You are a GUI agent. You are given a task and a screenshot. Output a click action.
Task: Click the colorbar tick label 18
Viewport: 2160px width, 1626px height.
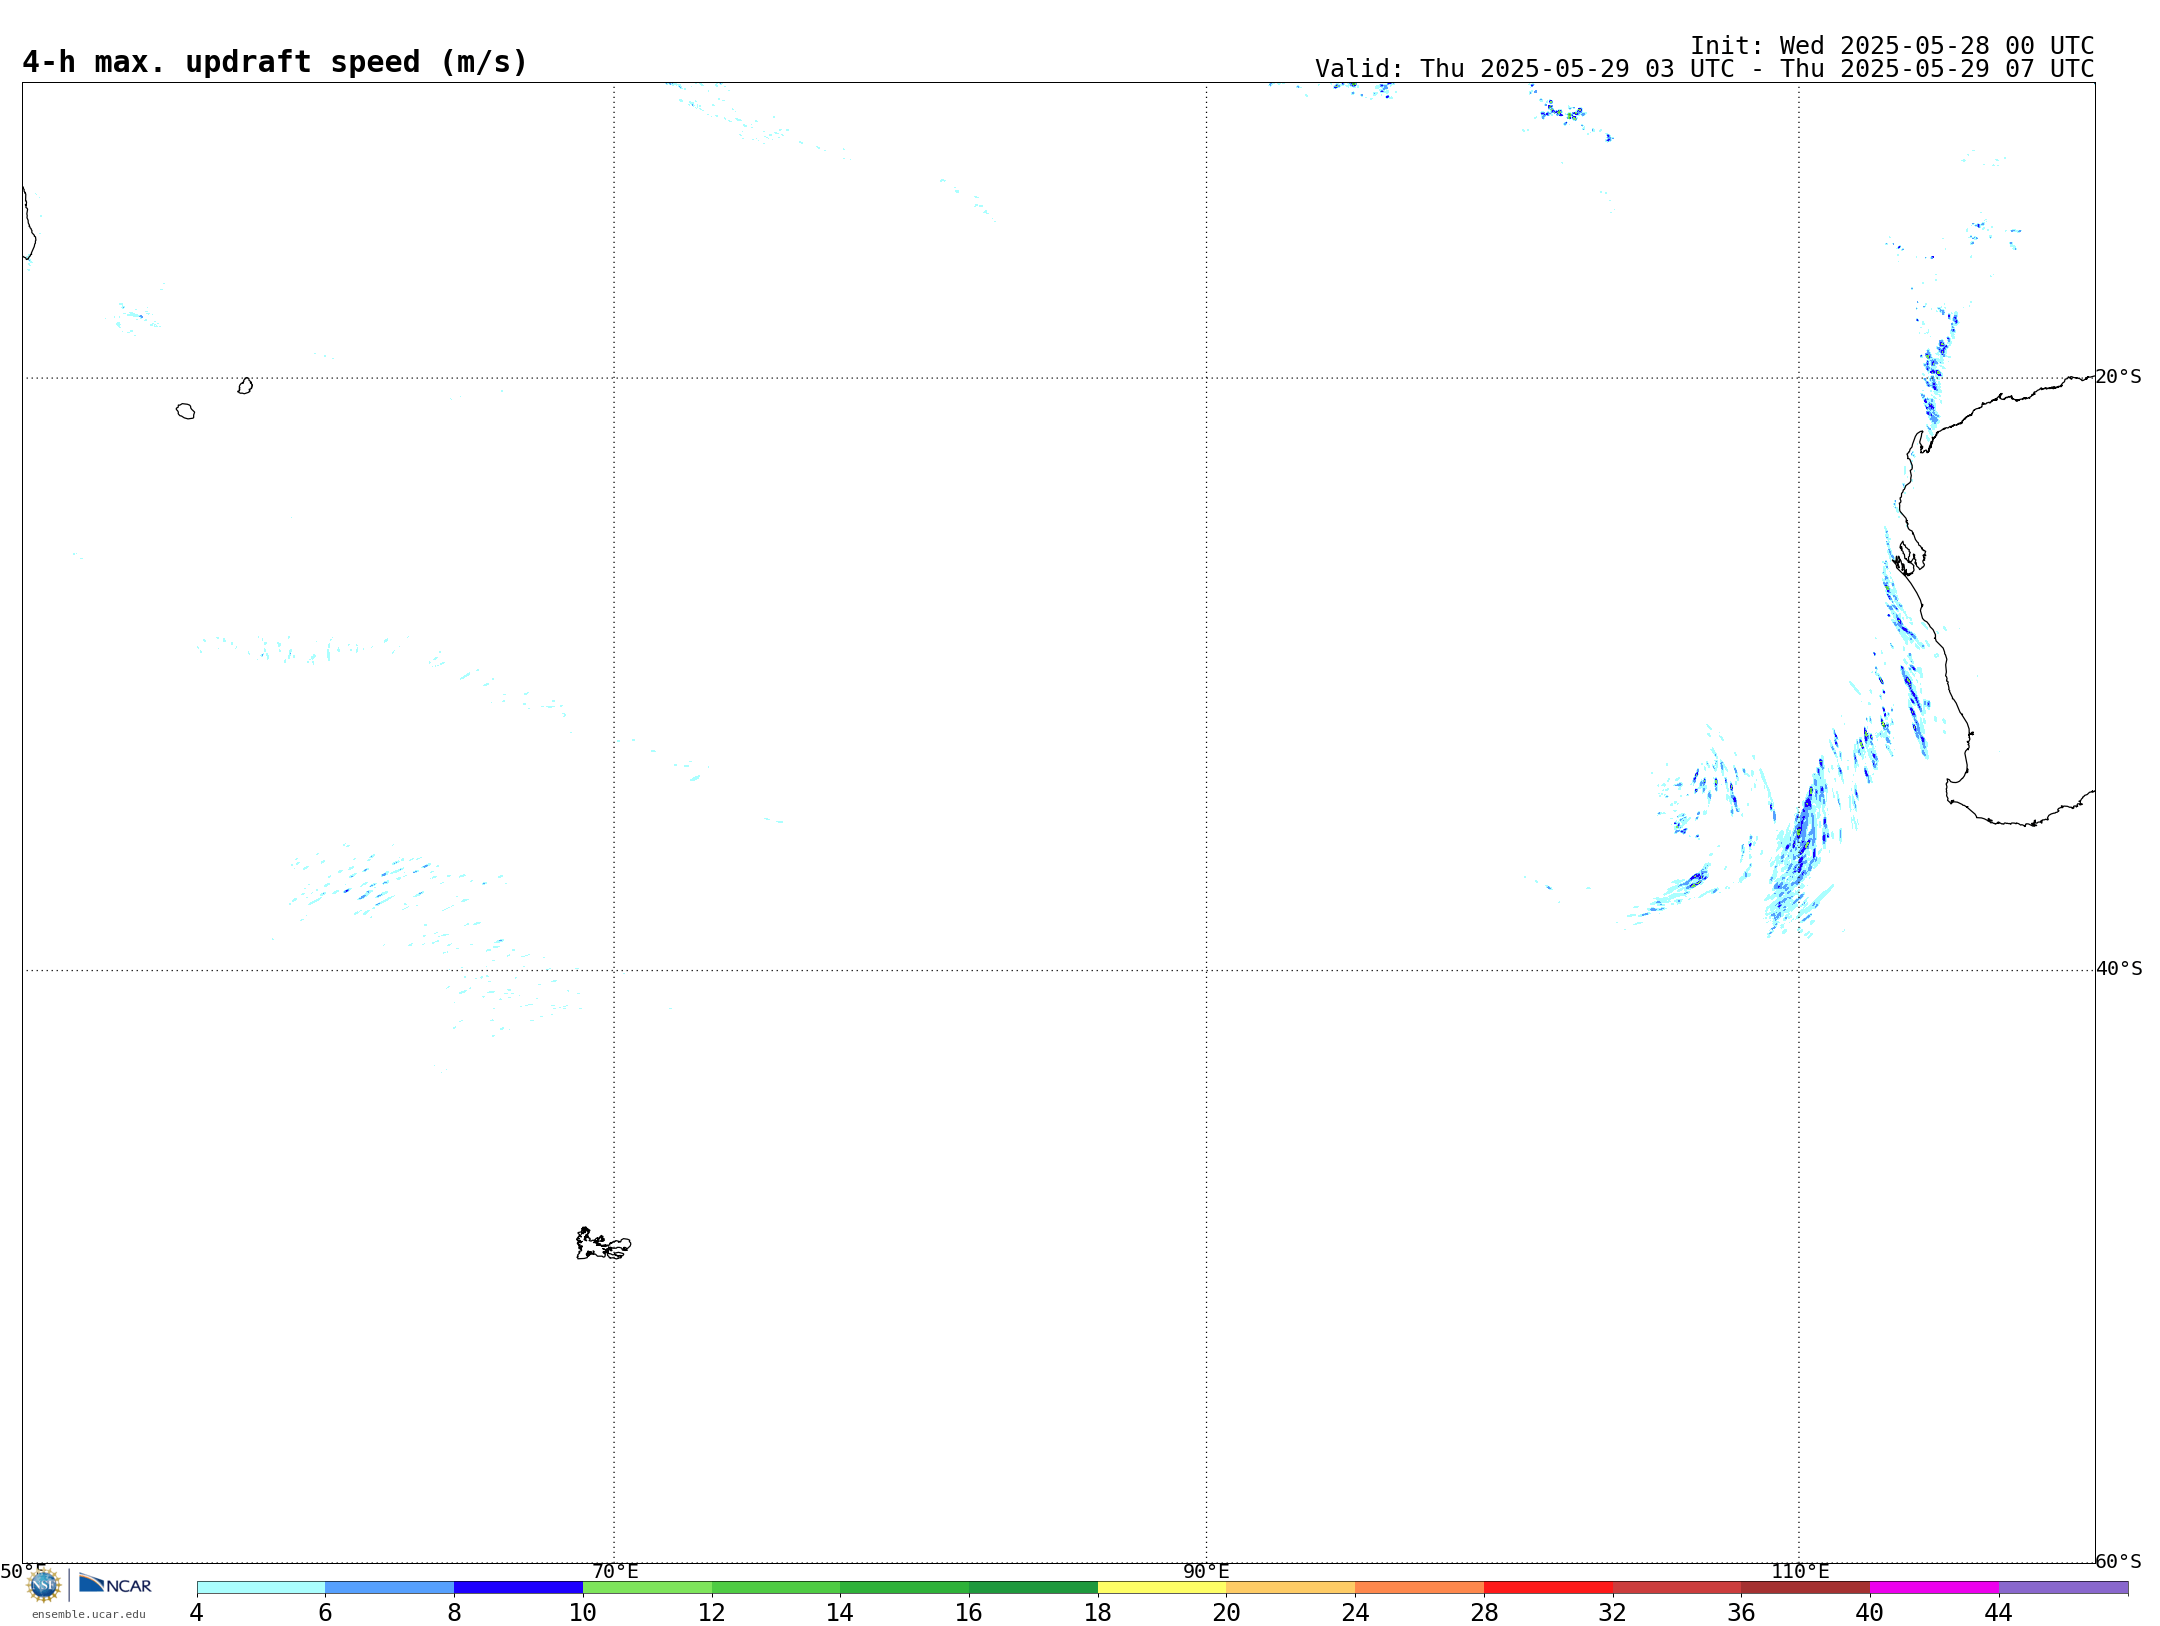pyautogui.click(x=1097, y=1612)
